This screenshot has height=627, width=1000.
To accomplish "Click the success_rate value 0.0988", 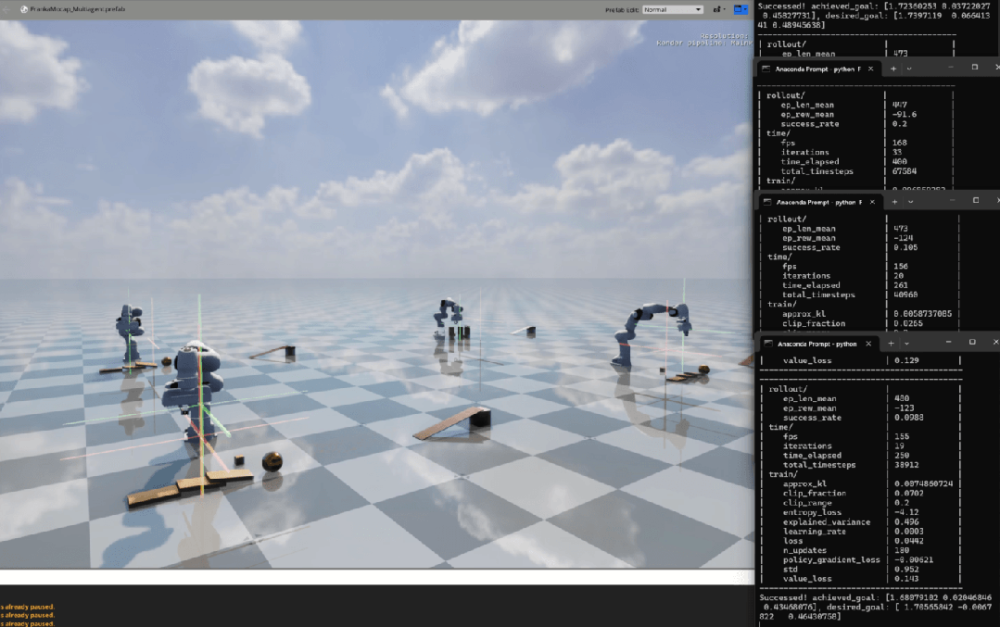I will click(909, 418).
